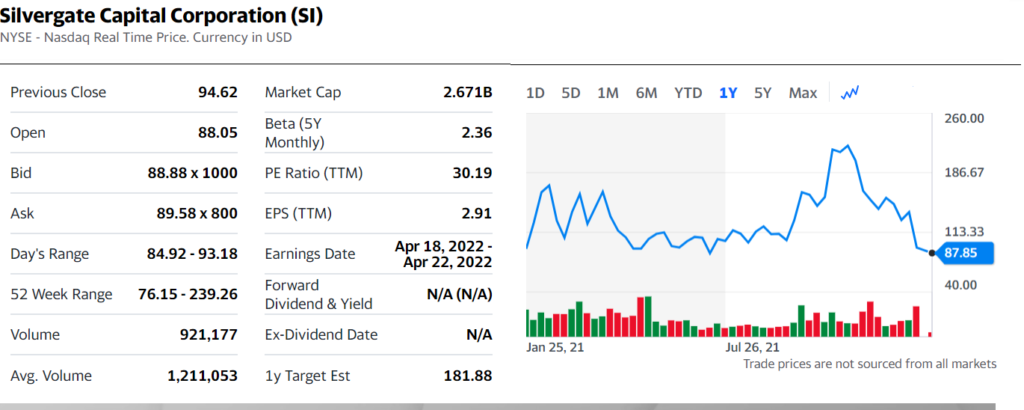
Task: Click the 40.00 price axis label
Action: point(959,285)
